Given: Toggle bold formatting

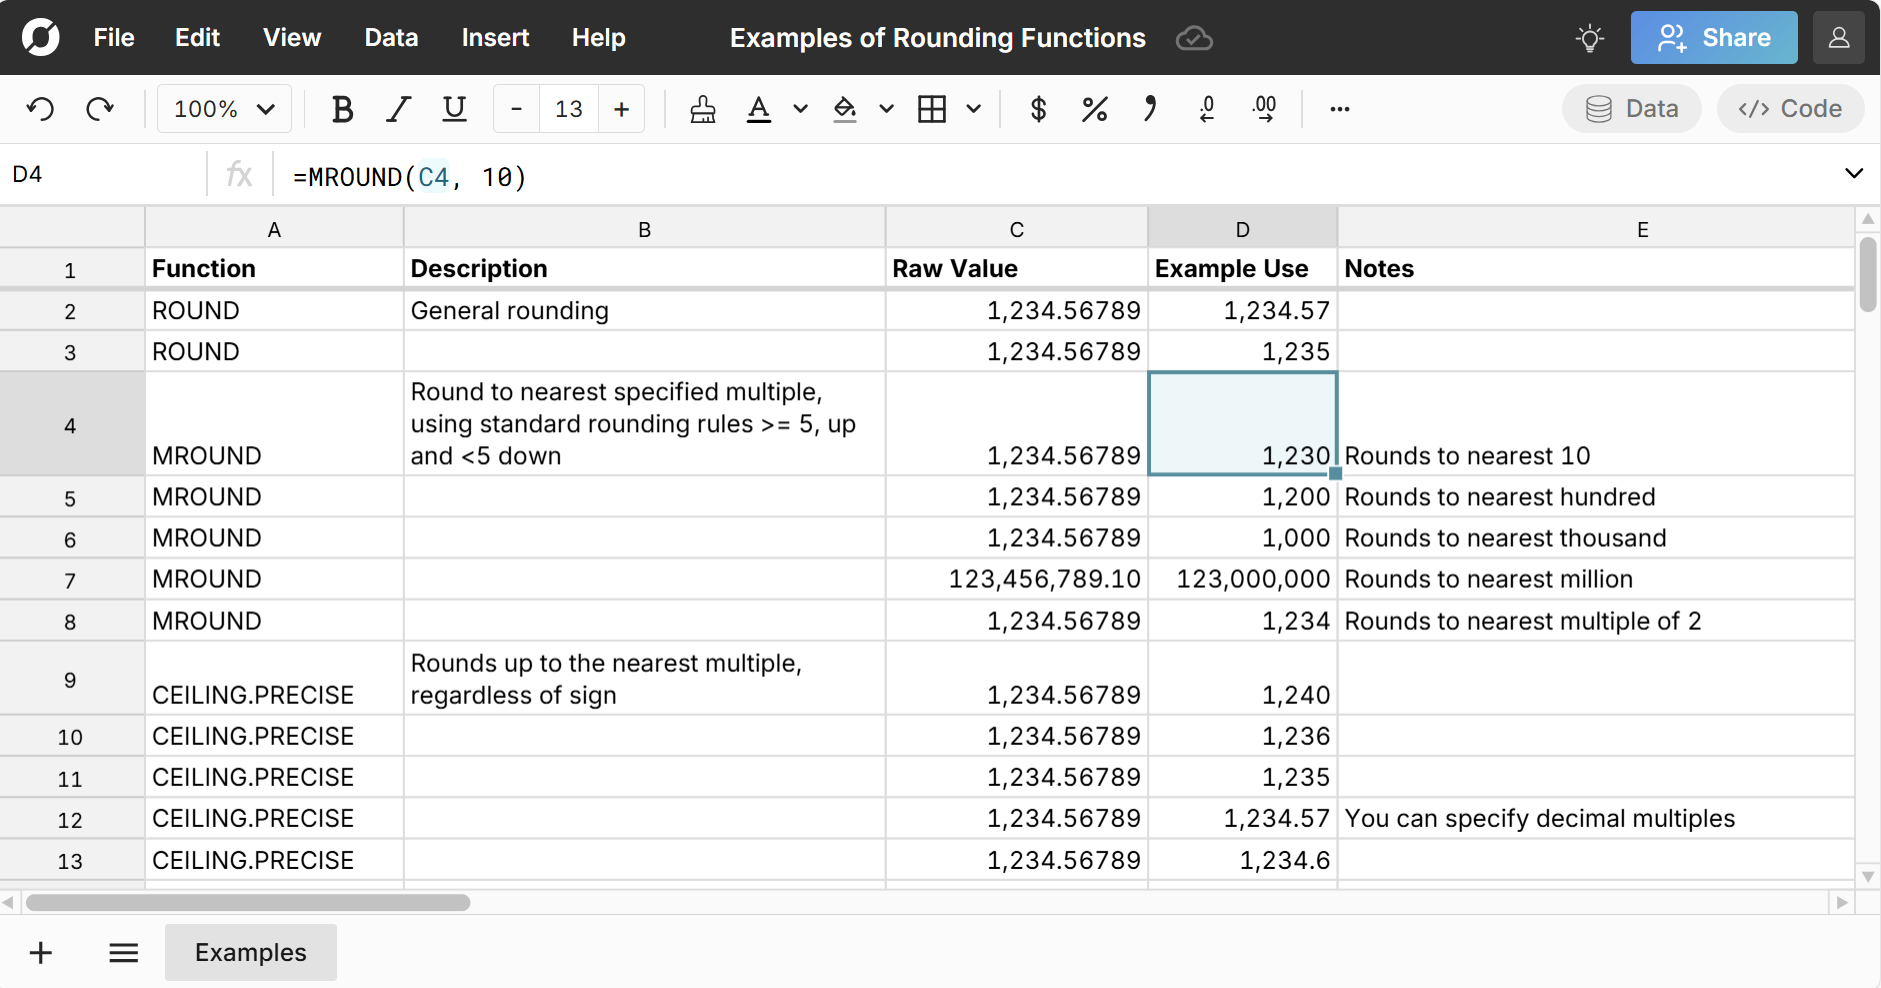Looking at the screenshot, I should click(x=341, y=109).
